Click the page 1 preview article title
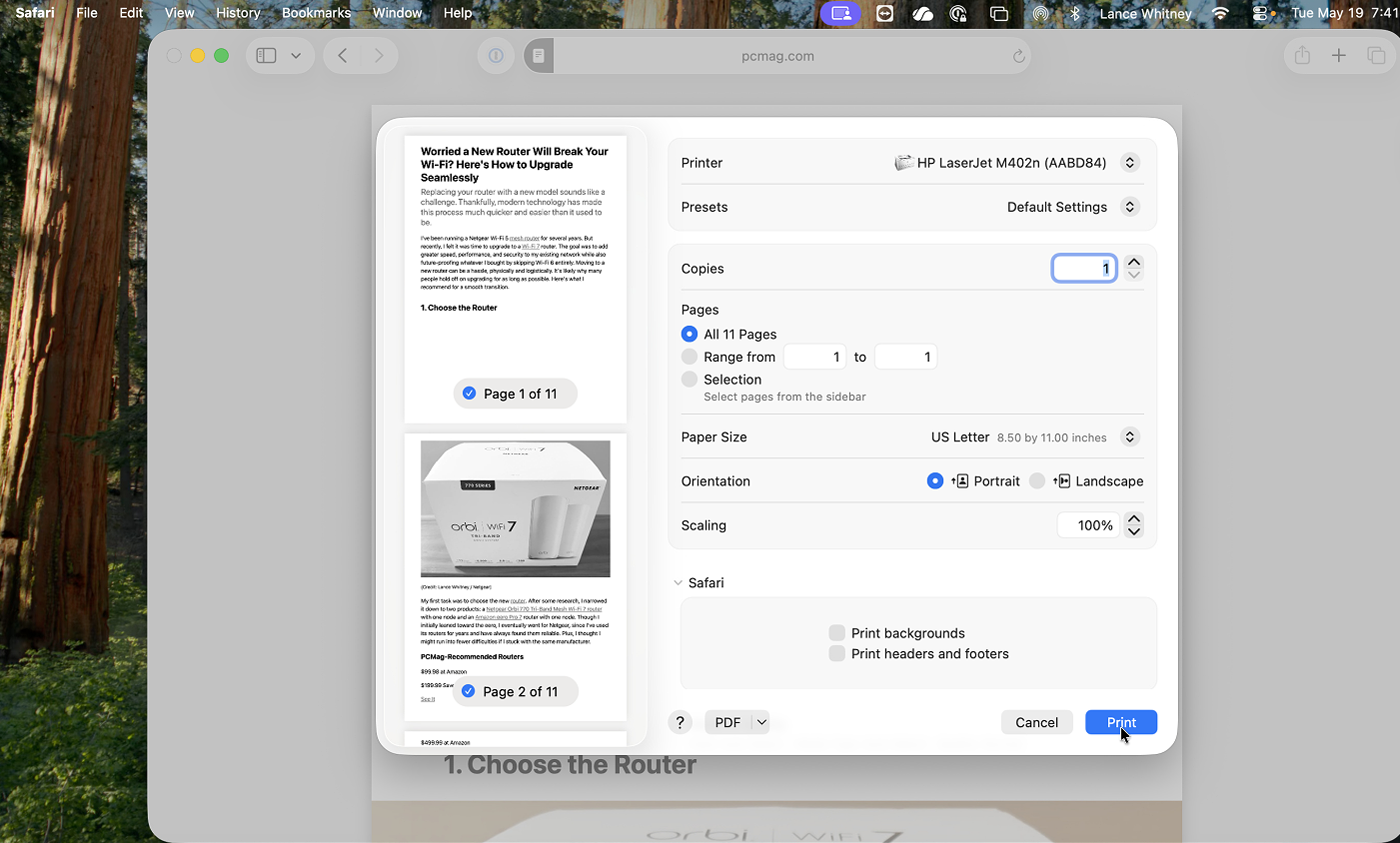 click(x=514, y=164)
